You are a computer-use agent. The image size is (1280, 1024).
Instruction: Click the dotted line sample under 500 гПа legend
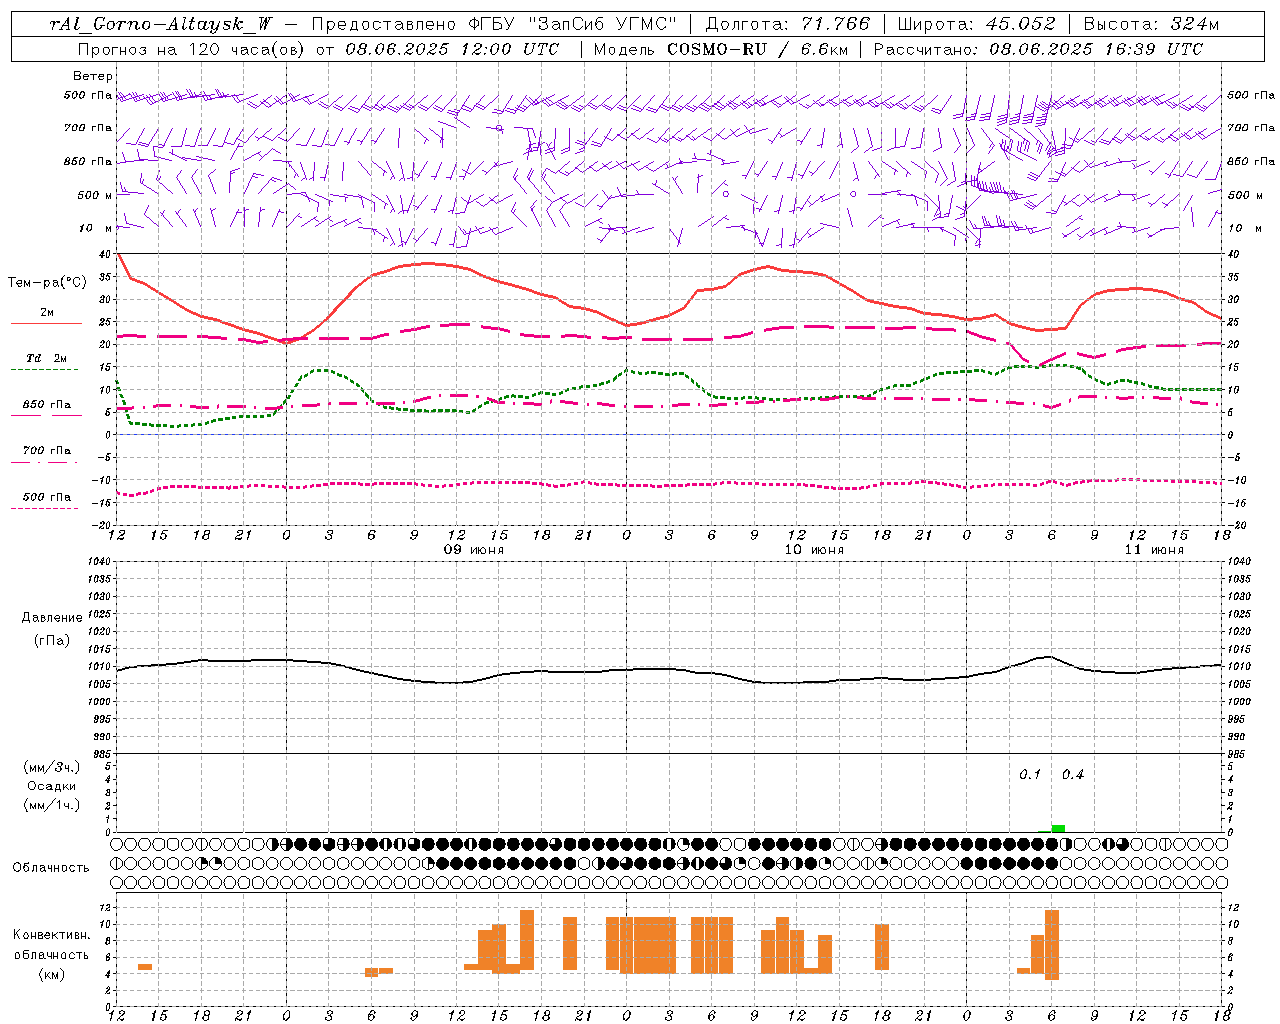tap(46, 508)
